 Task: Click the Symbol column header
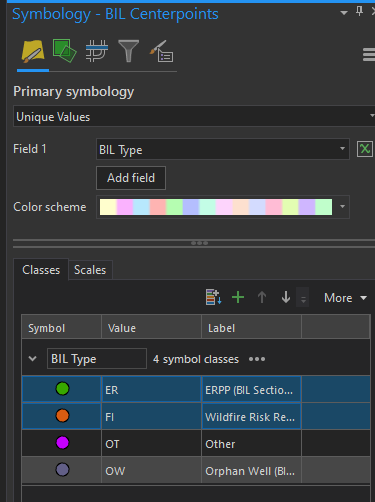click(61, 328)
